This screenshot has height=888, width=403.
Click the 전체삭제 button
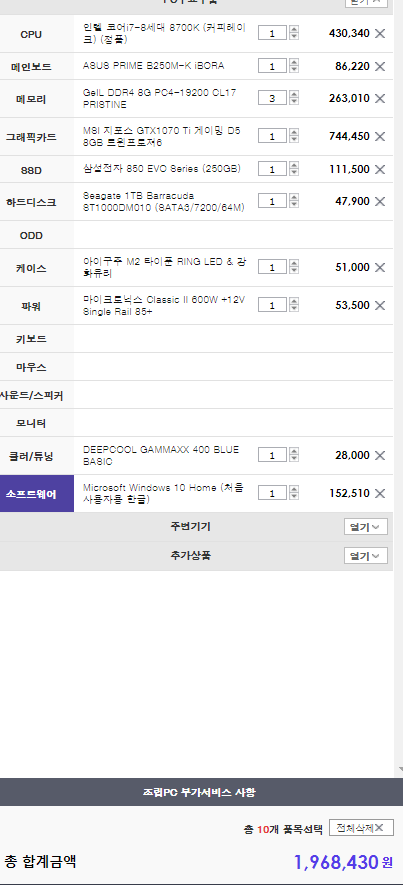point(361,828)
